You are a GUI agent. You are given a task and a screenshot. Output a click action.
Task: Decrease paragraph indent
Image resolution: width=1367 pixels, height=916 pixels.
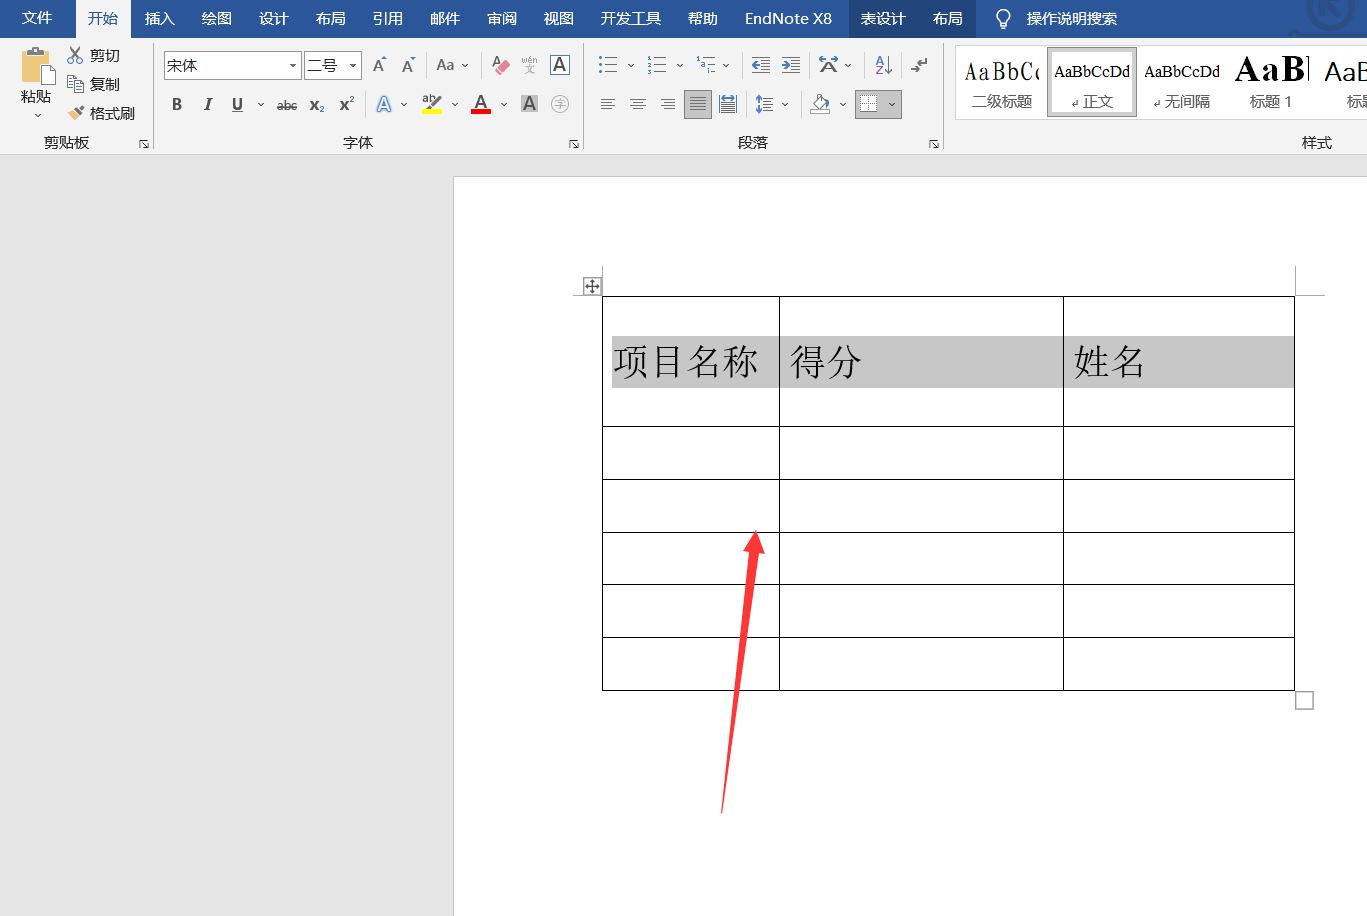(761, 65)
